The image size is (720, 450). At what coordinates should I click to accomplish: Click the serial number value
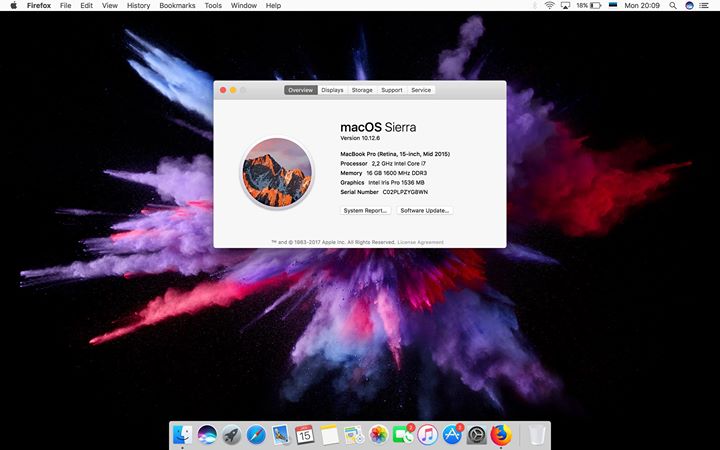point(405,192)
